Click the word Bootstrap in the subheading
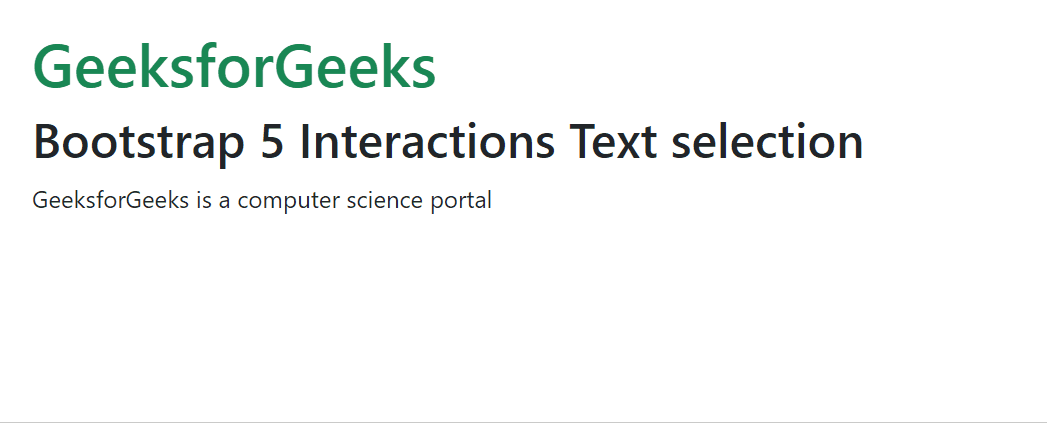 coord(139,144)
